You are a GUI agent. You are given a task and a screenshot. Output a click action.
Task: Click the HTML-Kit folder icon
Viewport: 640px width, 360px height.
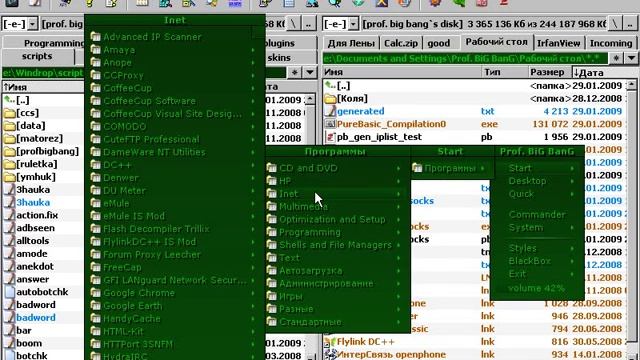(x=96, y=331)
